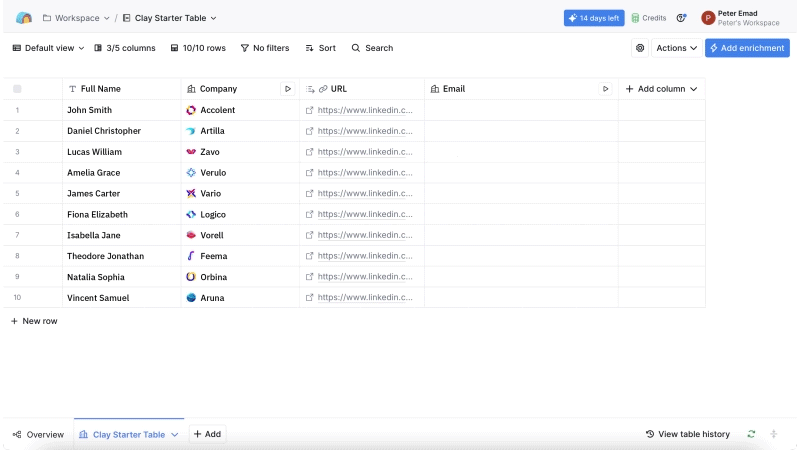Open Amelia Grace's LinkedIn URL link
Viewport: 800px width, 450px height.
(x=365, y=173)
